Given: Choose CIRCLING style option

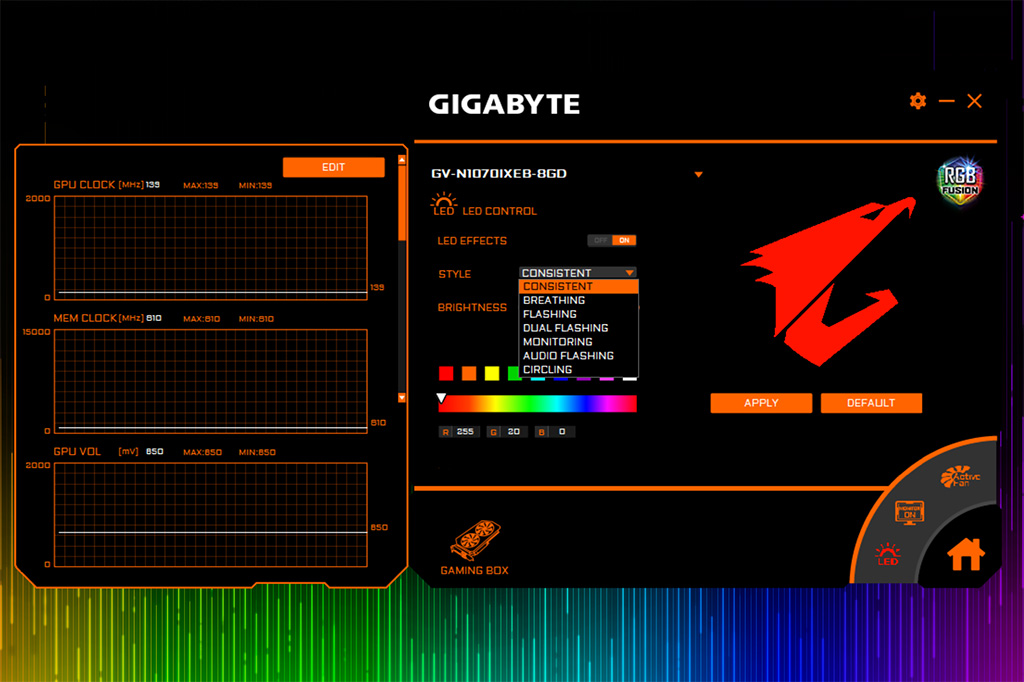Looking at the screenshot, I should 578,369.
